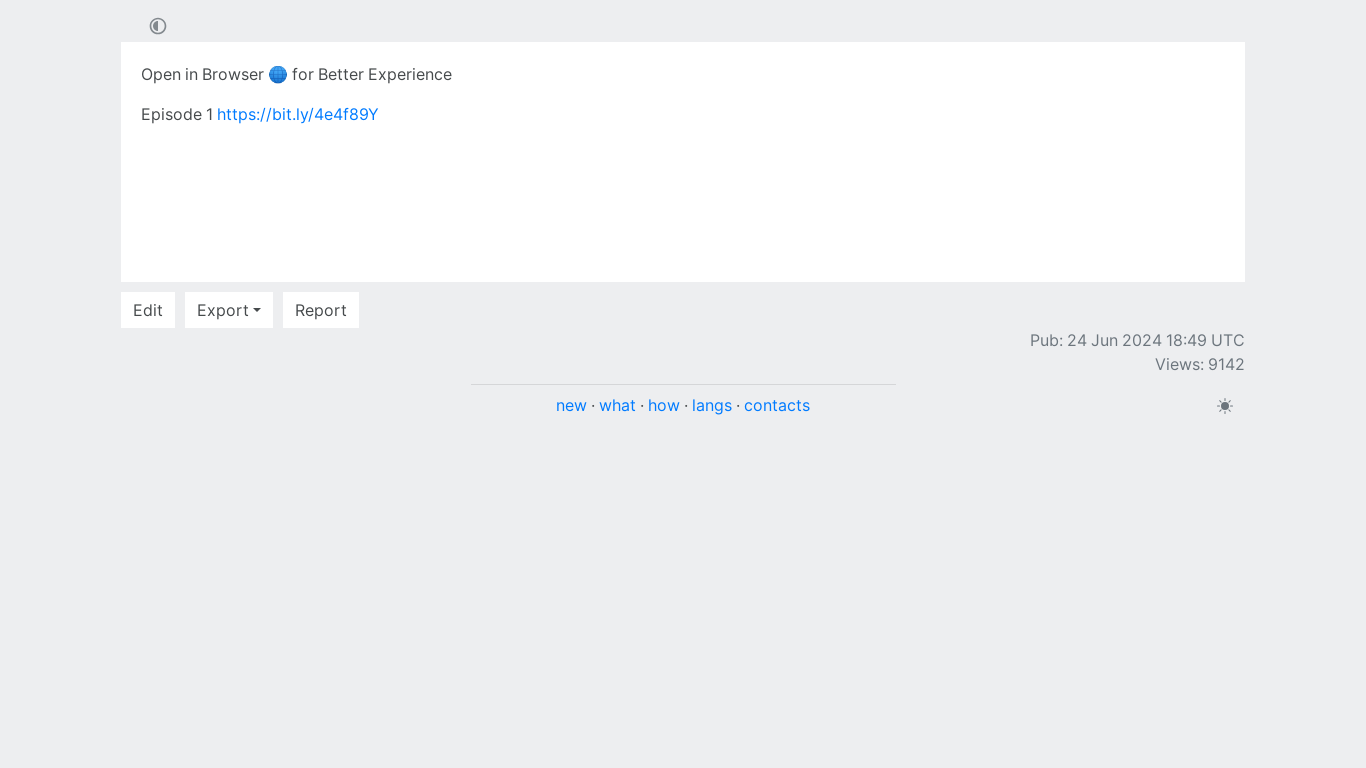Viewport: 1366px width, 768px height.
Task: Open the bit.ly Episode 1 link
Action: 298,114
